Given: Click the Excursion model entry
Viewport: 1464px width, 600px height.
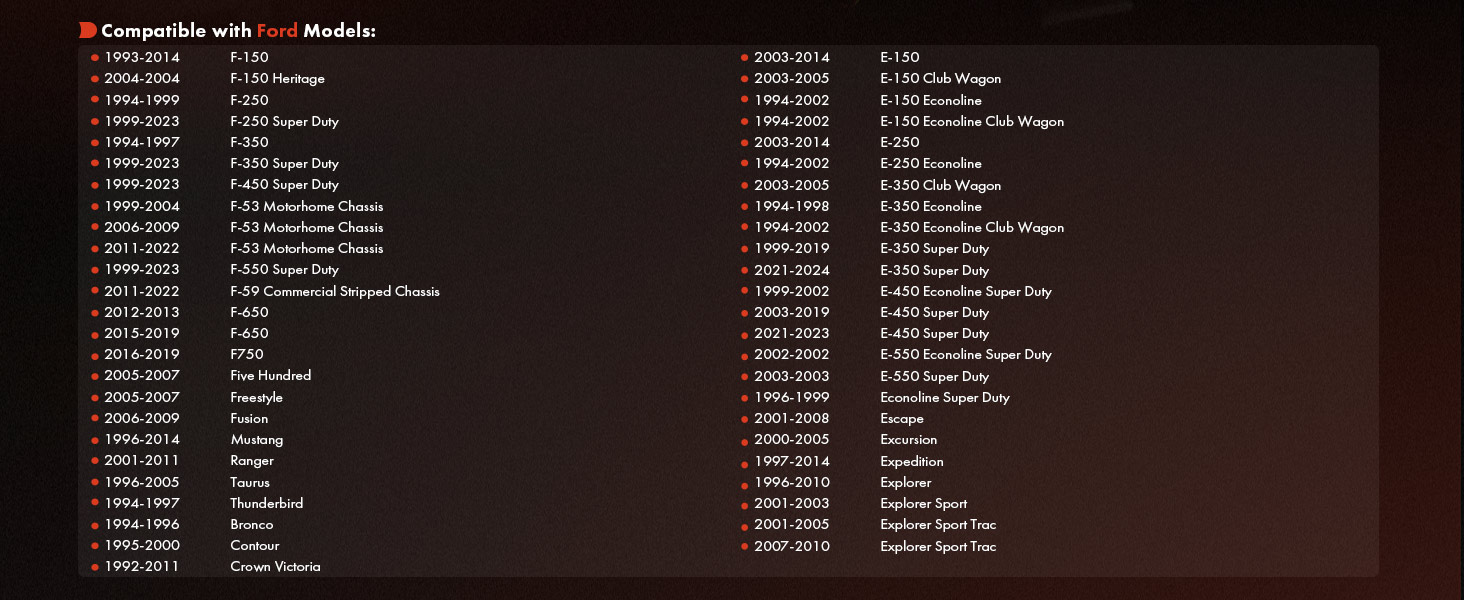Looking at the screenshot, I should point(908,439).
